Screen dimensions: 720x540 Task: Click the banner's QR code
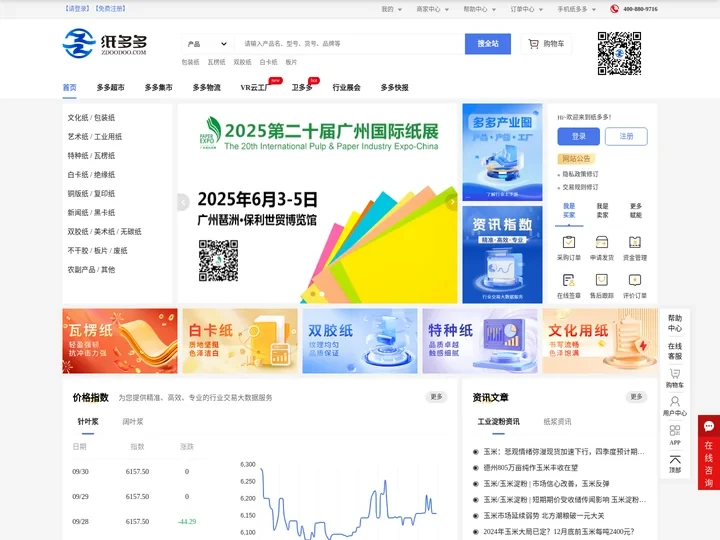click(218, 260)
